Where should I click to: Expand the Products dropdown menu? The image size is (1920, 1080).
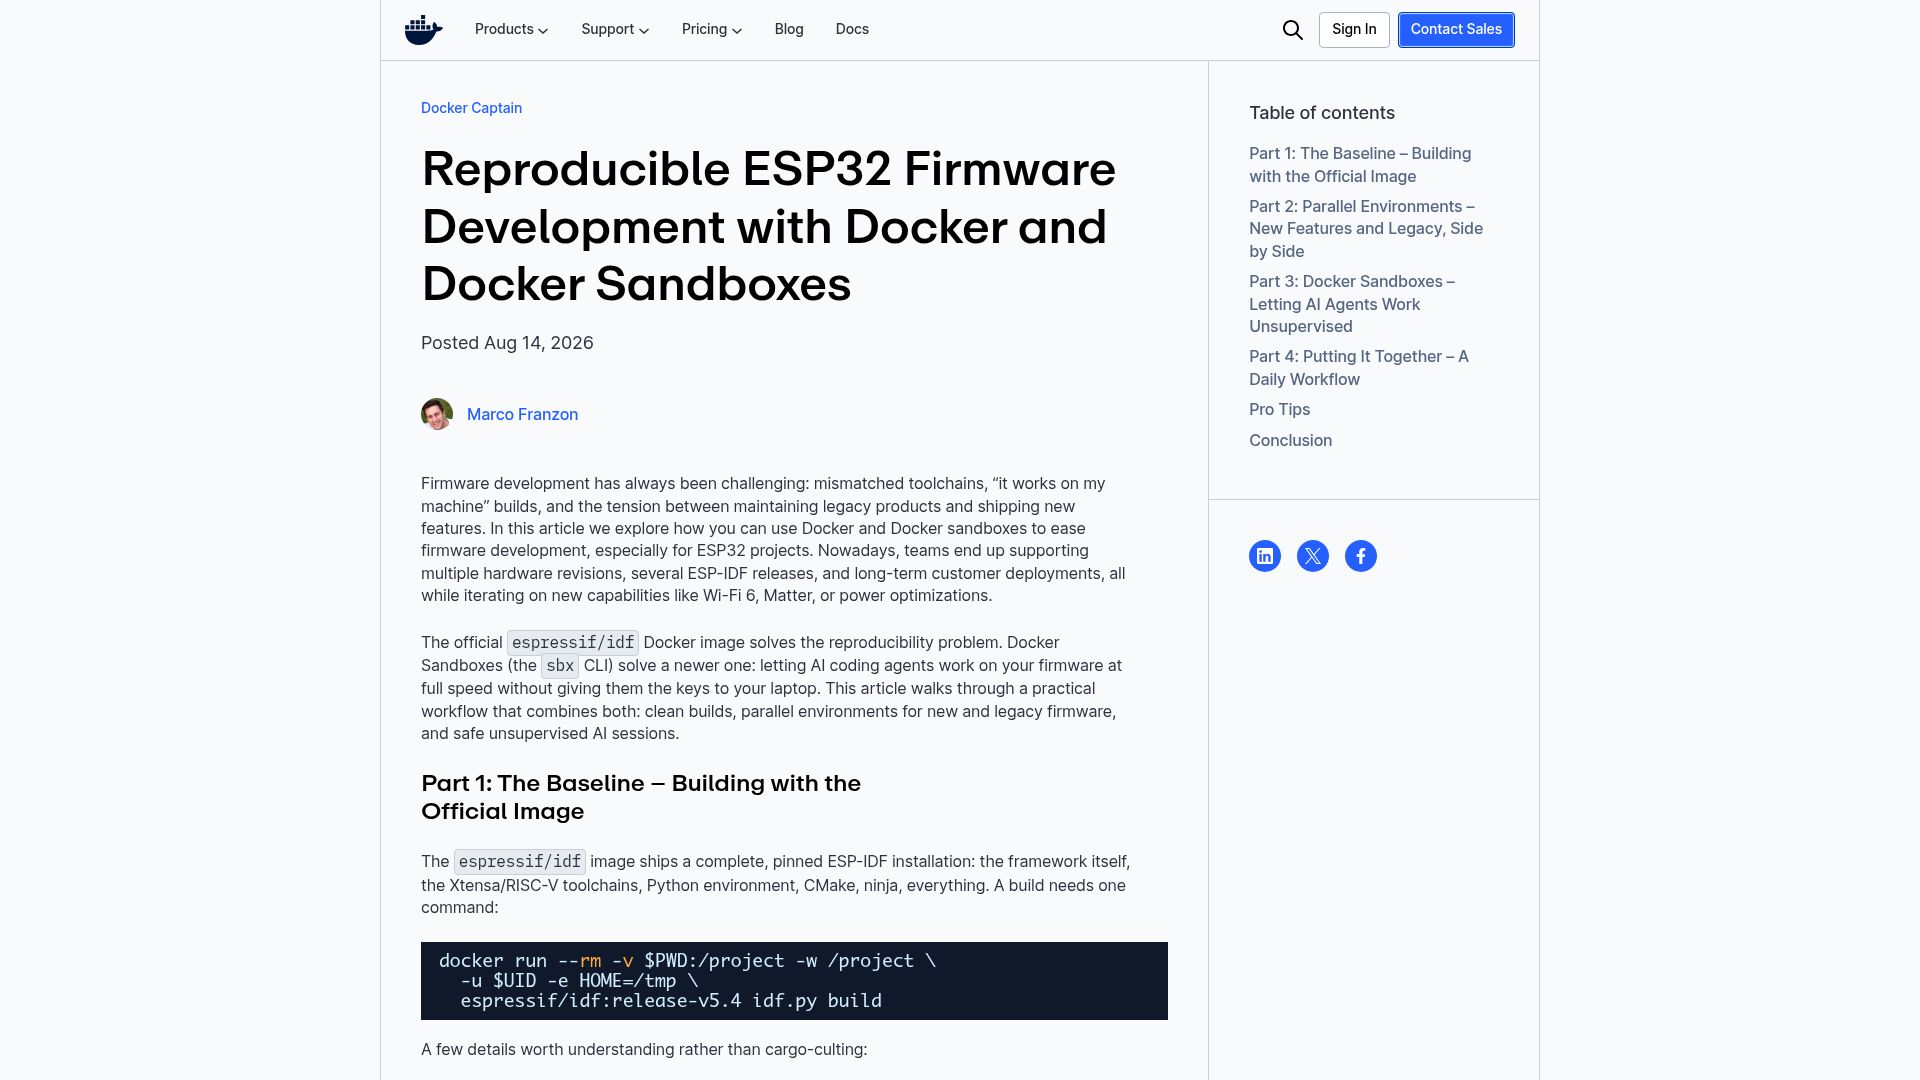(x=512, y=29)
